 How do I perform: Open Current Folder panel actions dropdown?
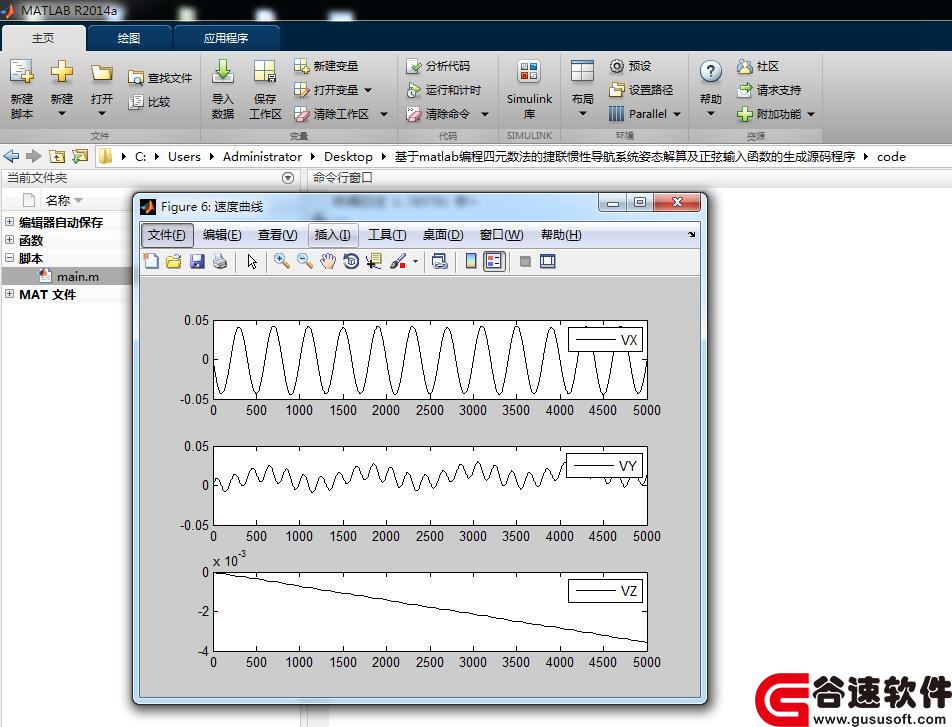coord(288,178)
